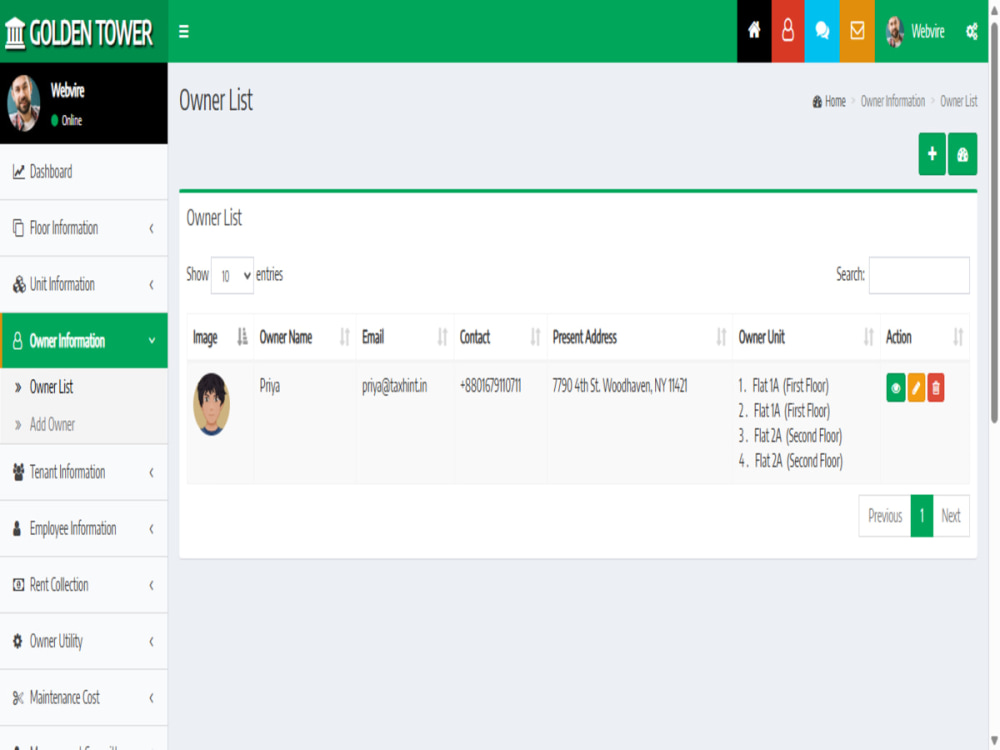Click the Owner Utility gear icon

pos(18,641)
